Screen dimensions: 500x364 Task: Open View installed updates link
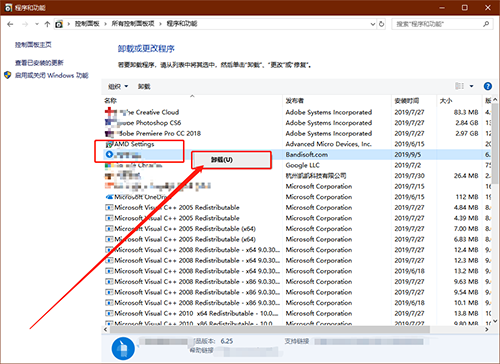click(39, 62)
